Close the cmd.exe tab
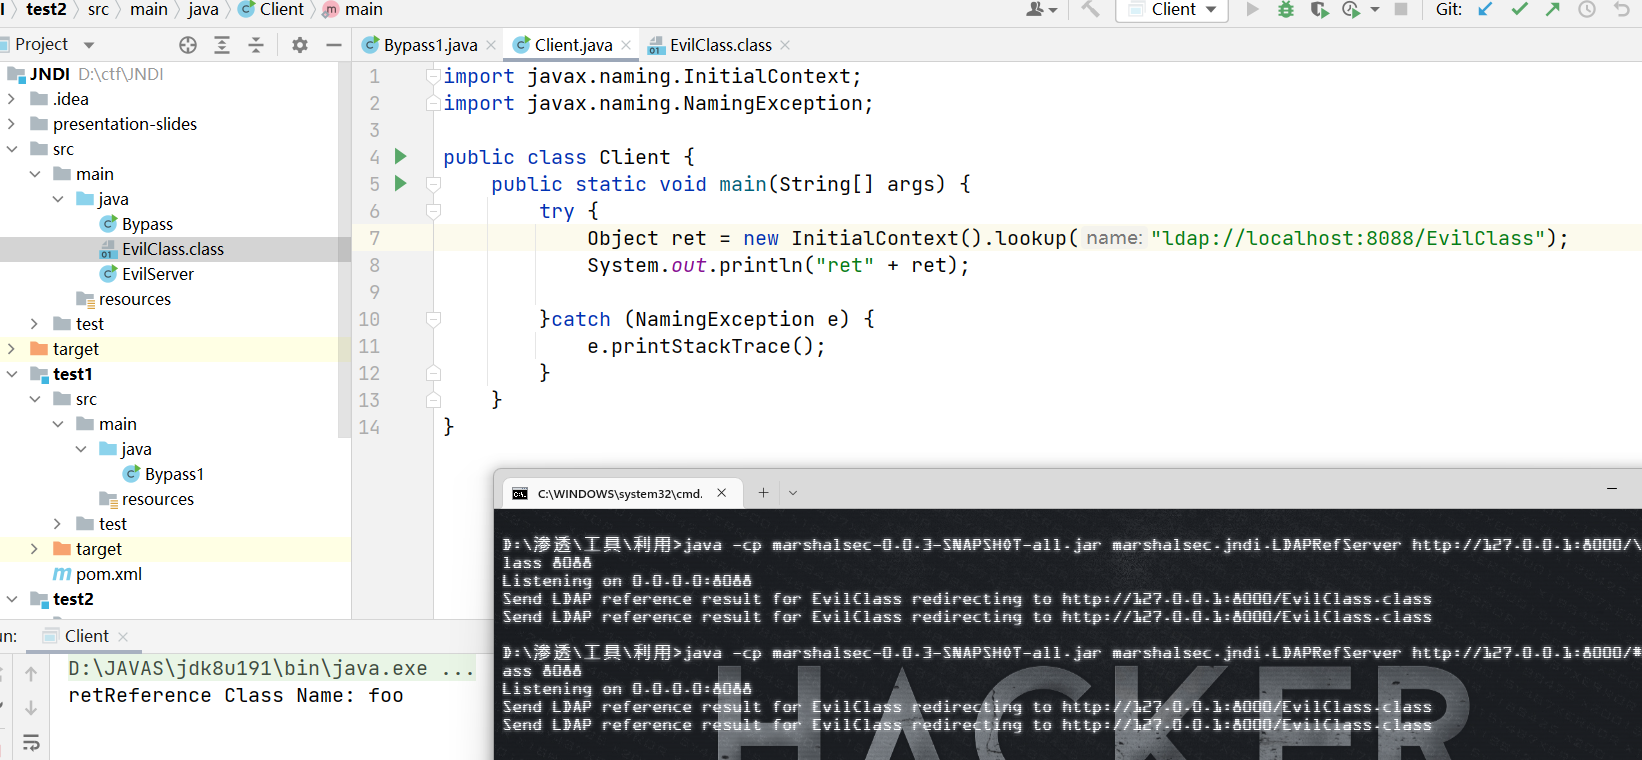 point(722,493)
